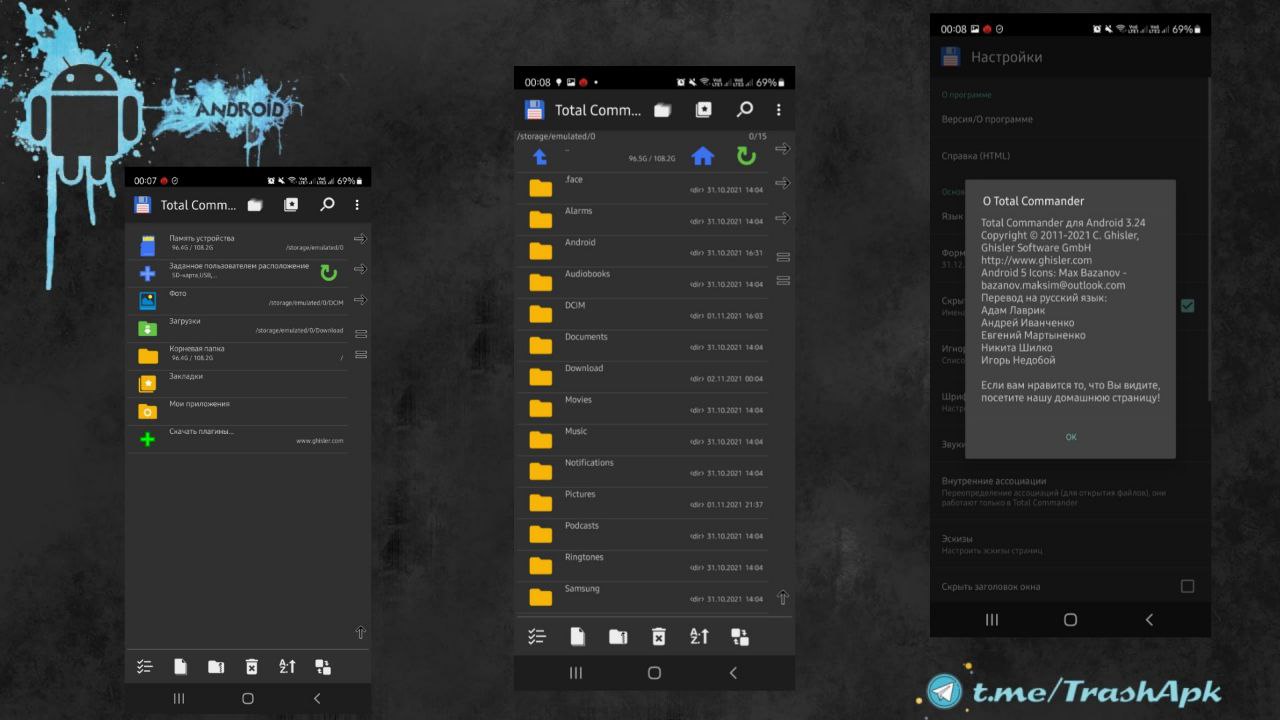1280x720 pixels.
Task: Tap the /storage/emulated/0 path bar text
Action: (556, 136)
